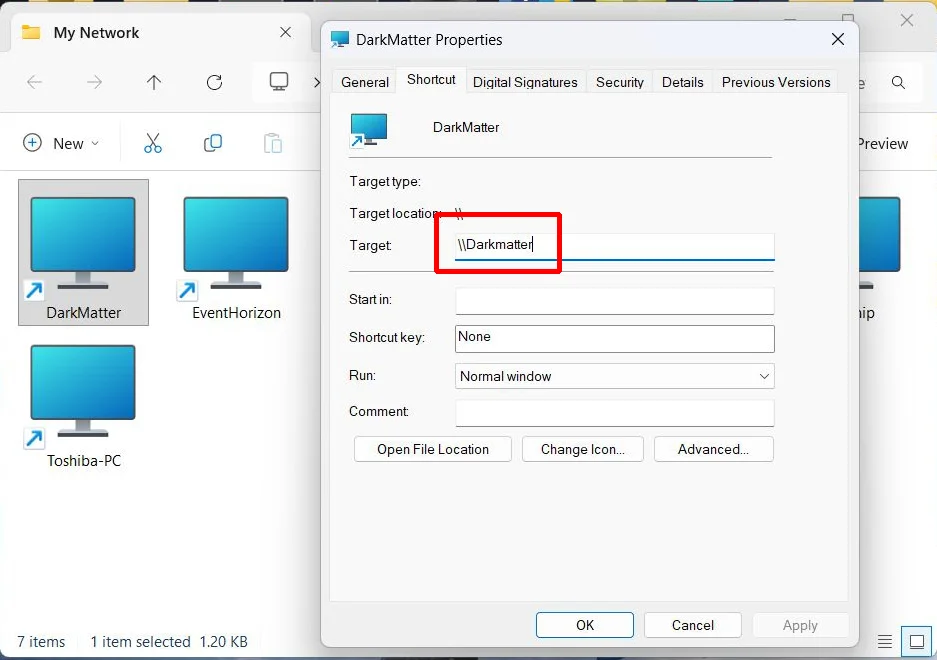The height and width of the screenshot is (660, 937).
Task: Switch to the Details tab
Action: click(x=682, y=82)
